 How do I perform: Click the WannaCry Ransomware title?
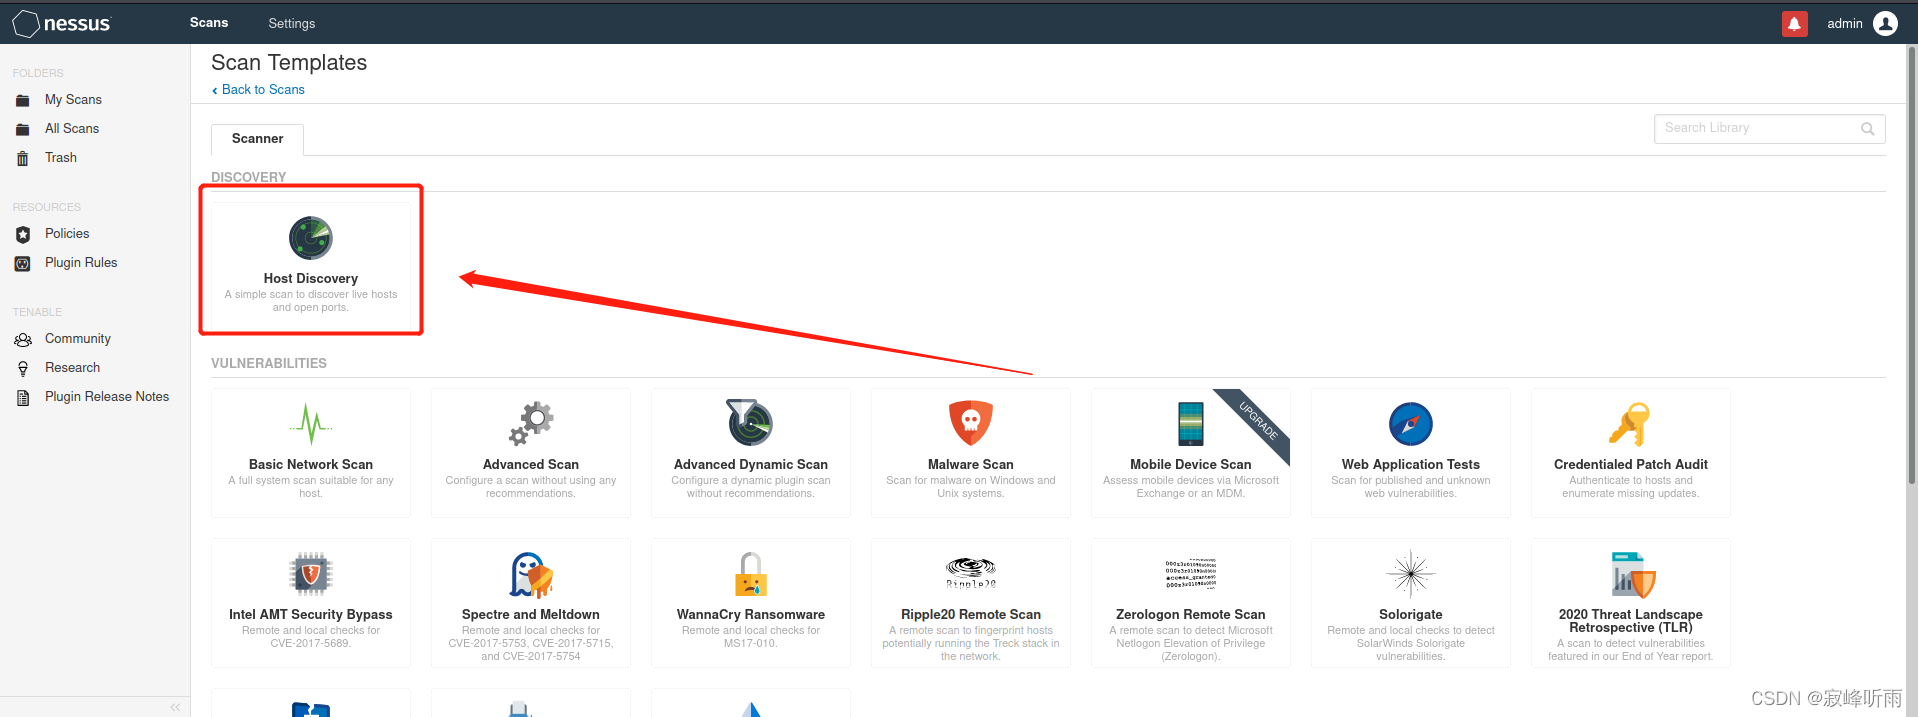751,615
